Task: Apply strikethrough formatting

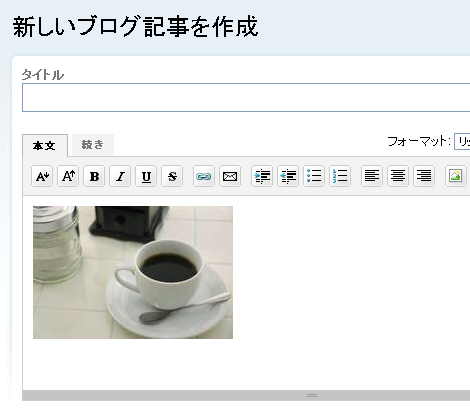Action: click(172, 176)
